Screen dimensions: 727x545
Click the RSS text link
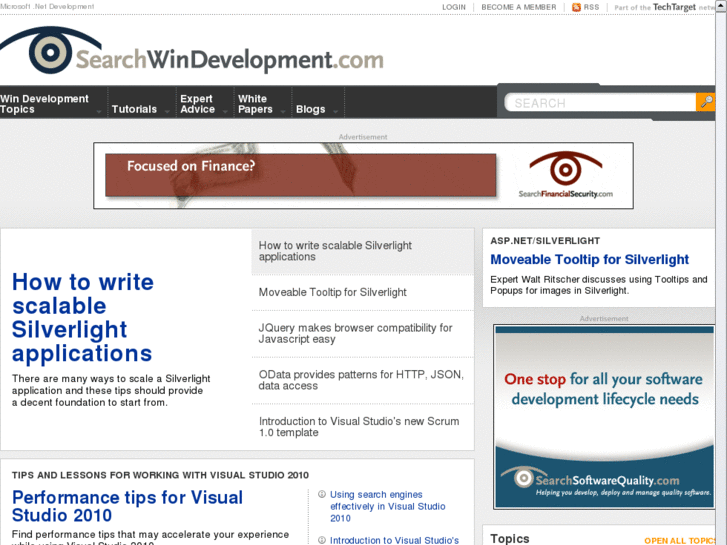pyautogui.click(x=591, y=7)
